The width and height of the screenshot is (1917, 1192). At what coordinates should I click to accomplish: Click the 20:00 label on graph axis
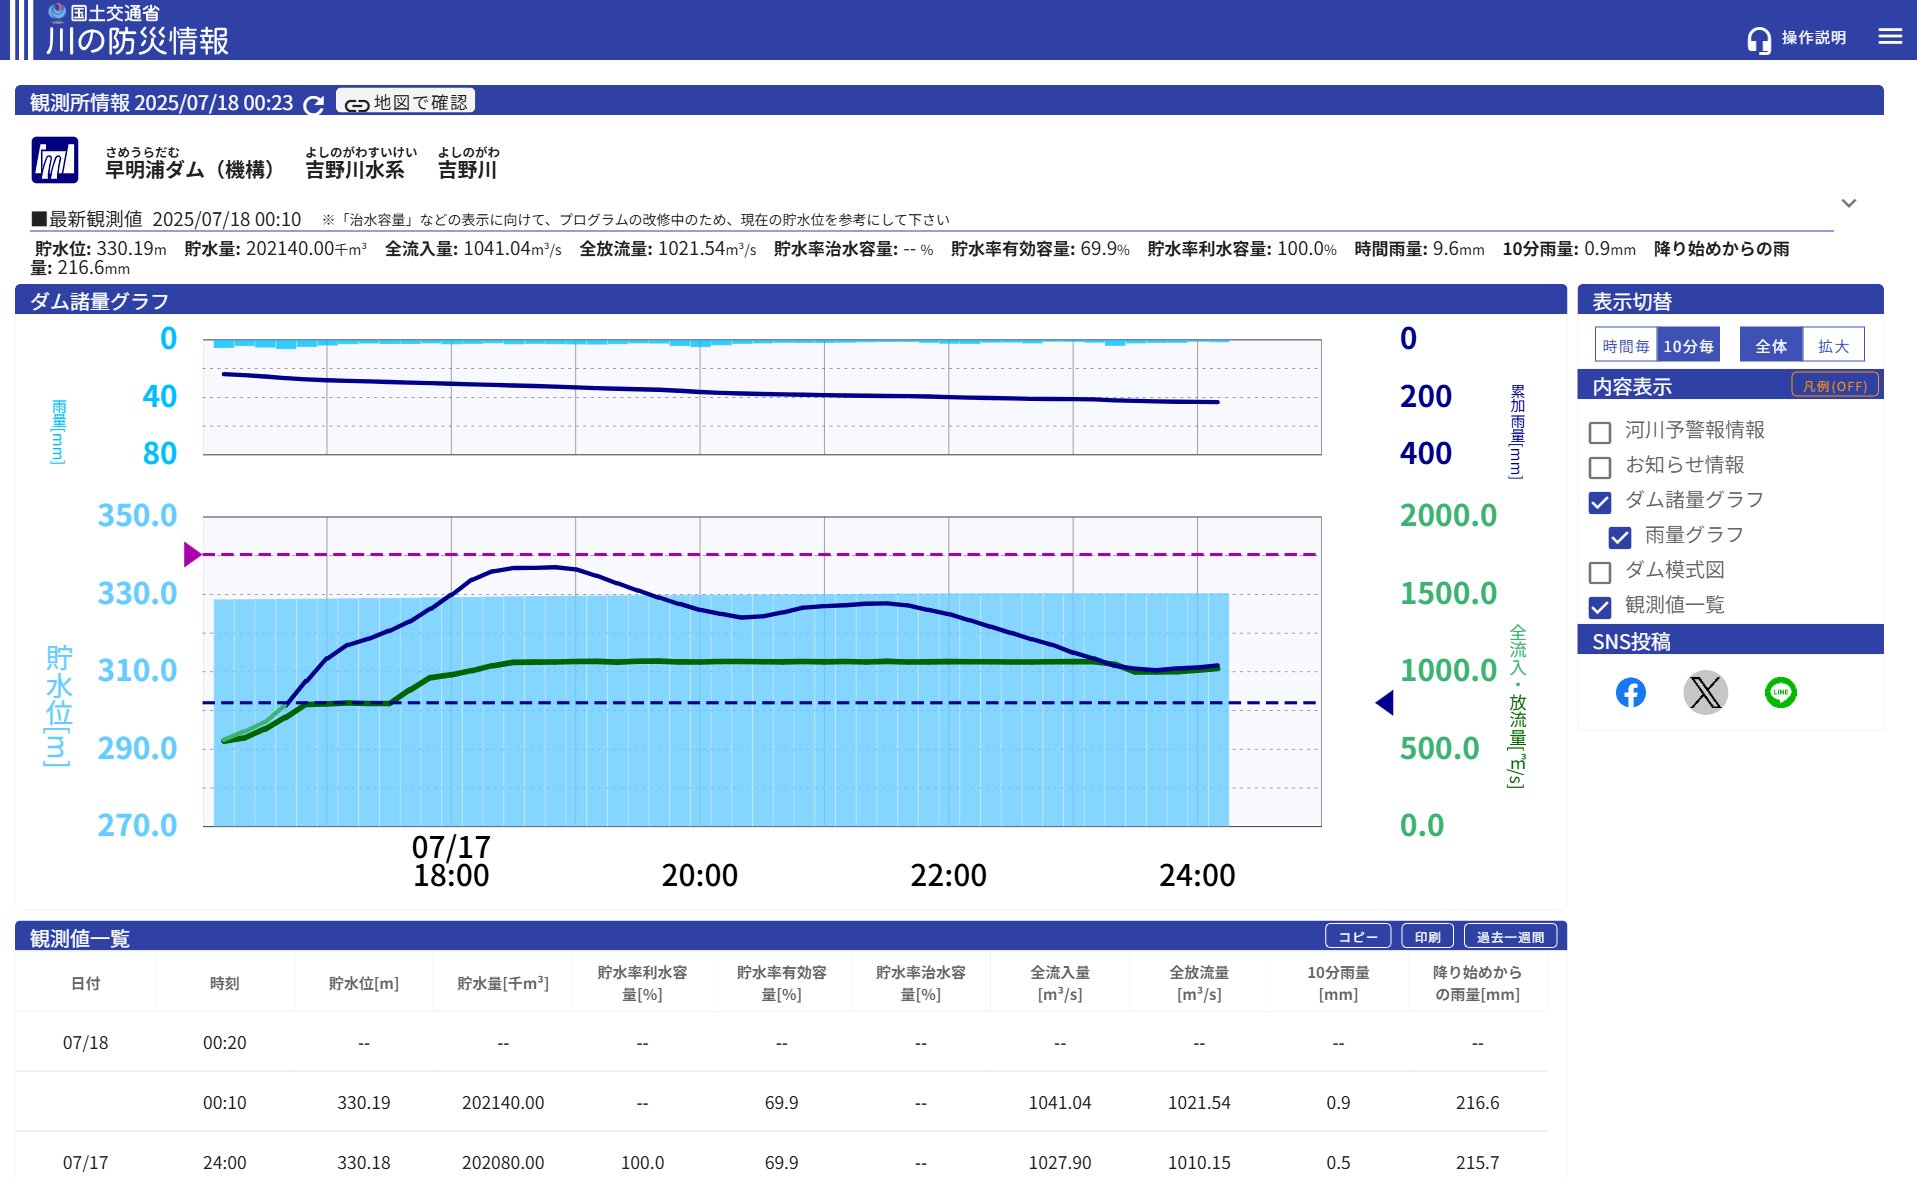tap(699, 876)
